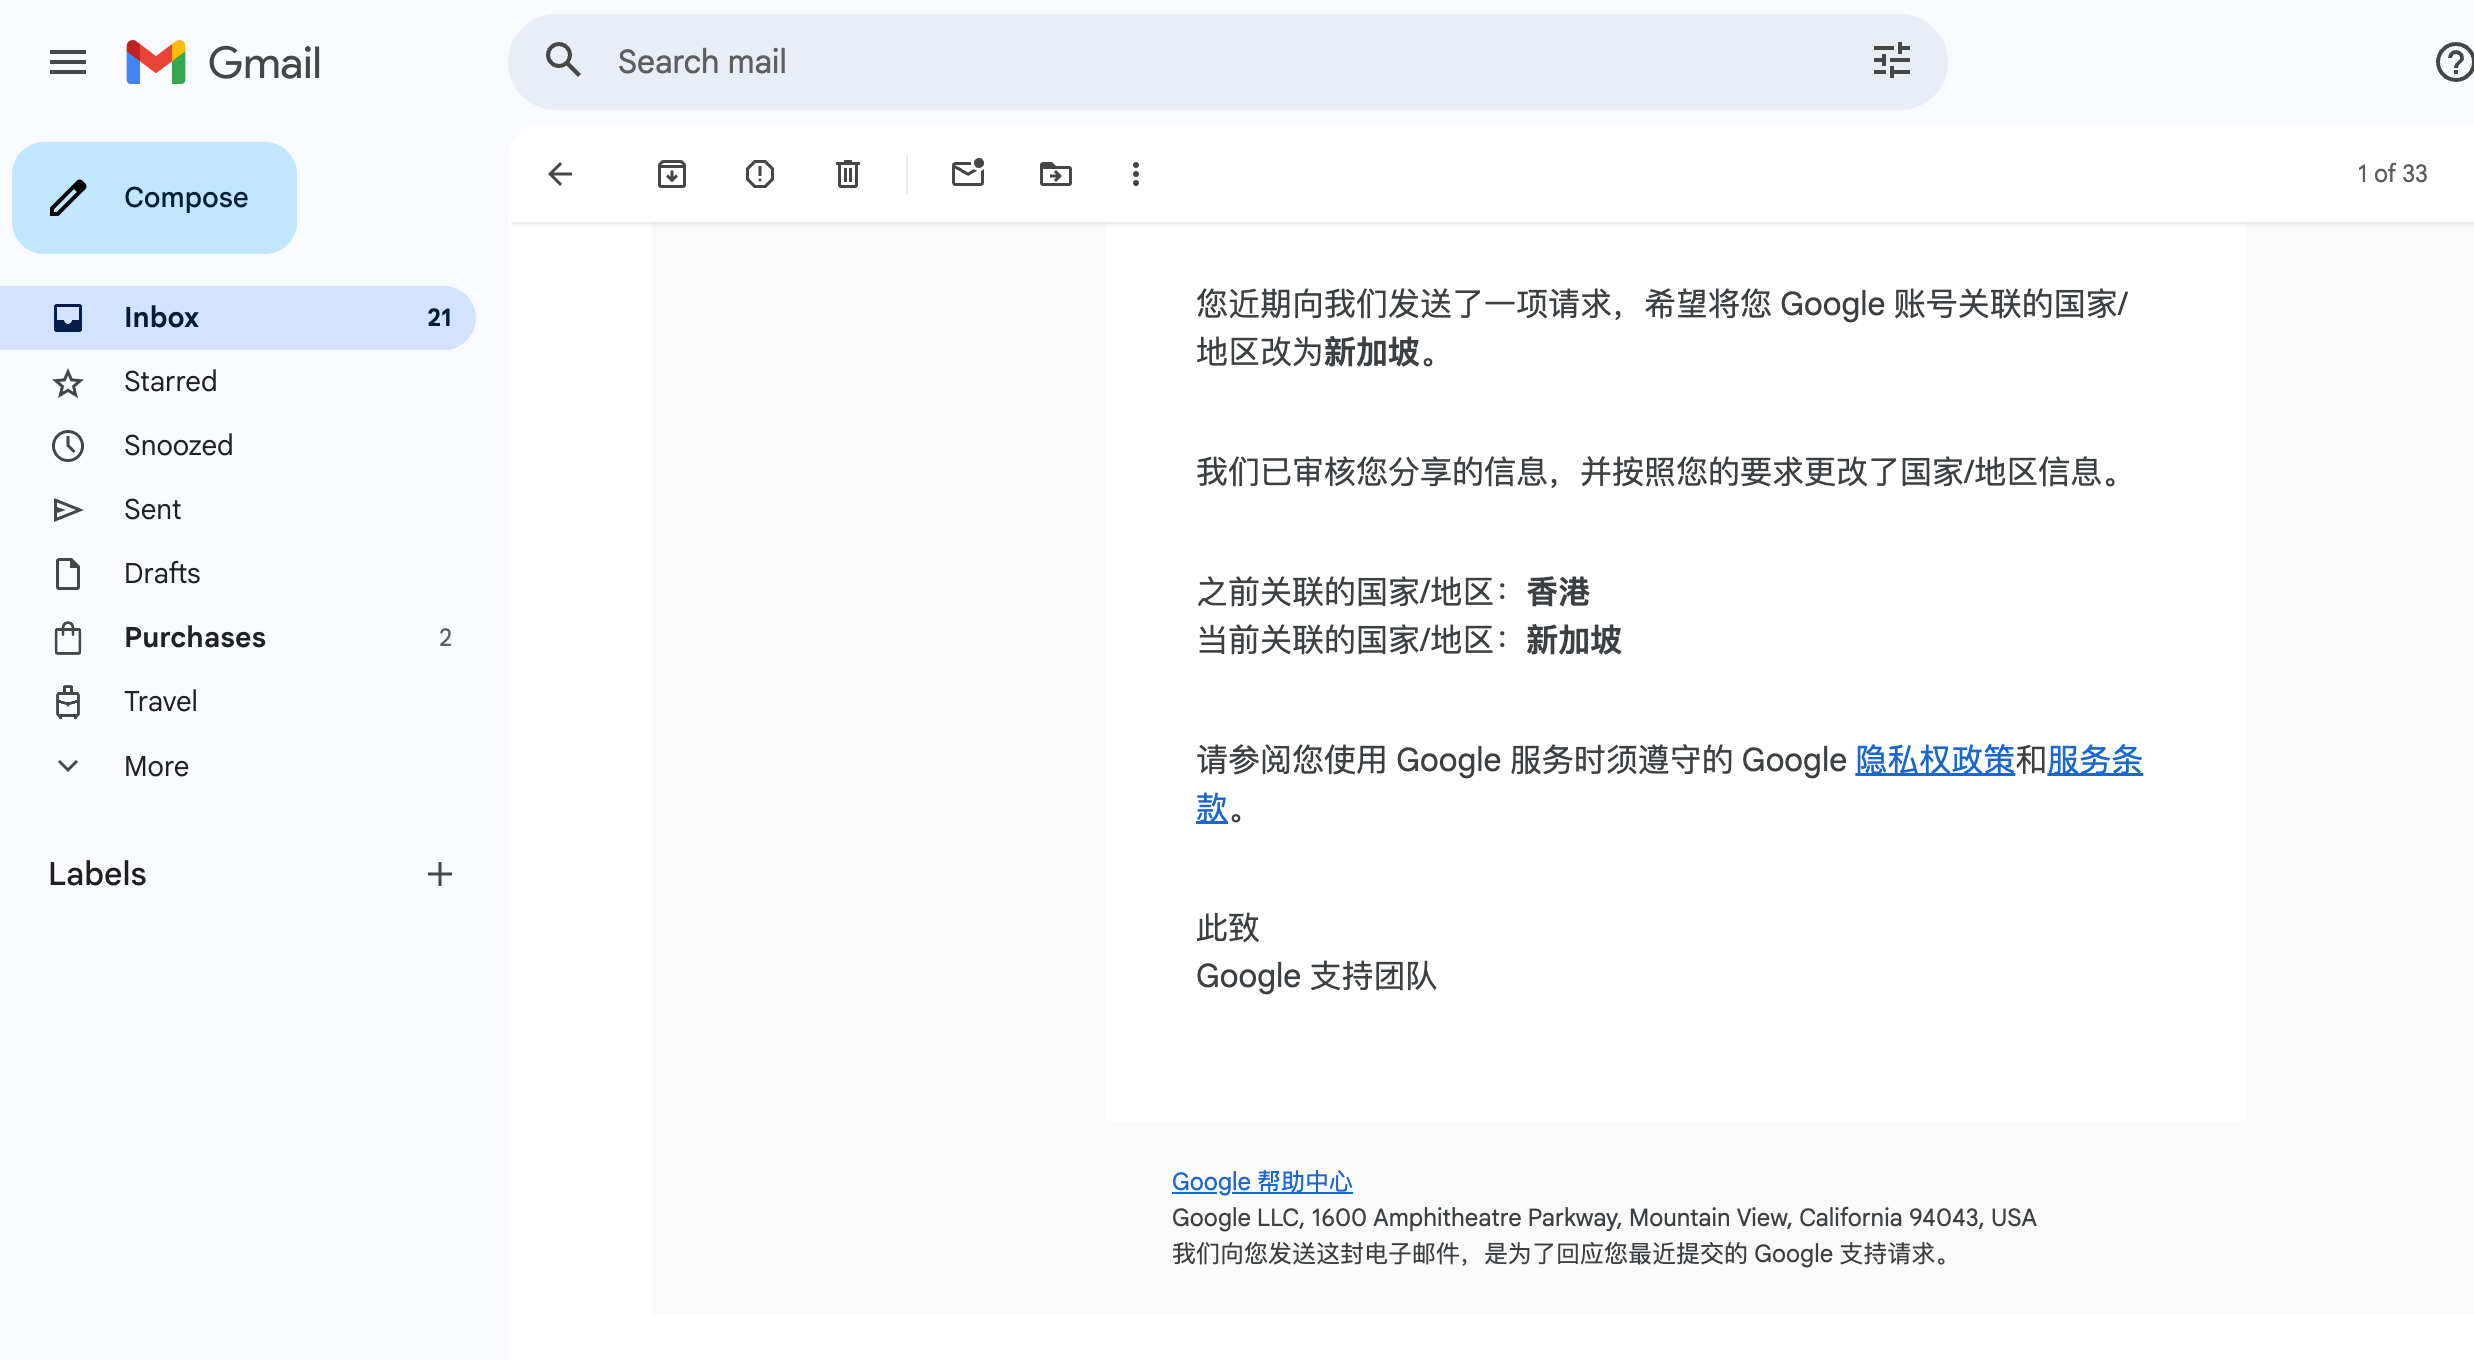The width and height of the screenshot is (2474, 1360).
Task: Show search options filter icon
Action: tap(1891, 61)
